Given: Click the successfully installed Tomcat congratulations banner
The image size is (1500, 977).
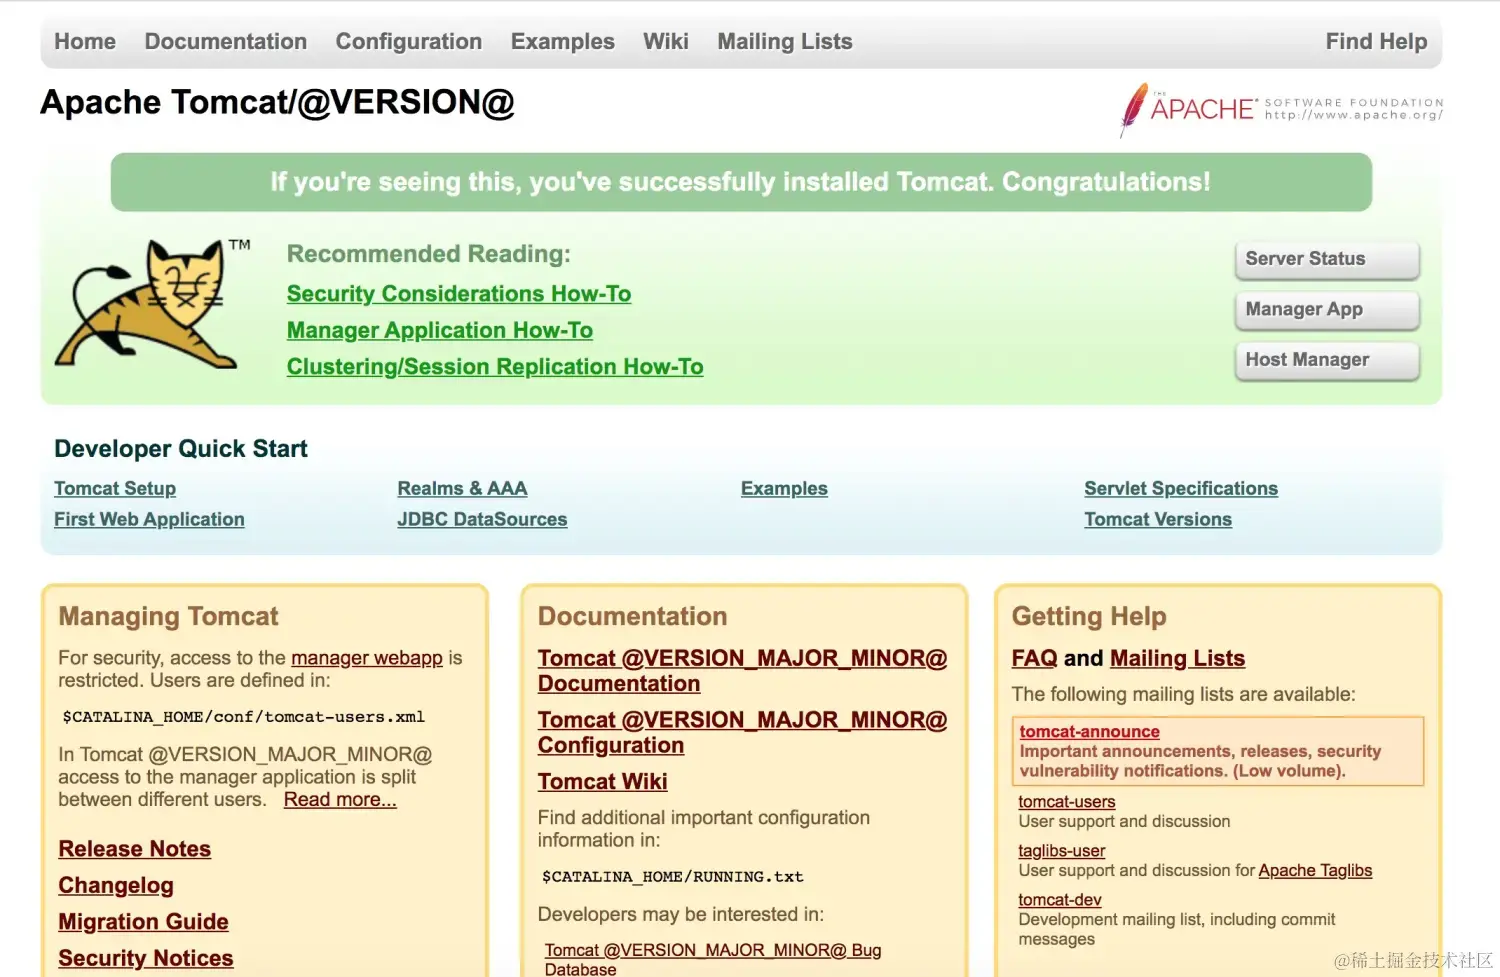Looking at the screenshot, I should tap(741, 182).
